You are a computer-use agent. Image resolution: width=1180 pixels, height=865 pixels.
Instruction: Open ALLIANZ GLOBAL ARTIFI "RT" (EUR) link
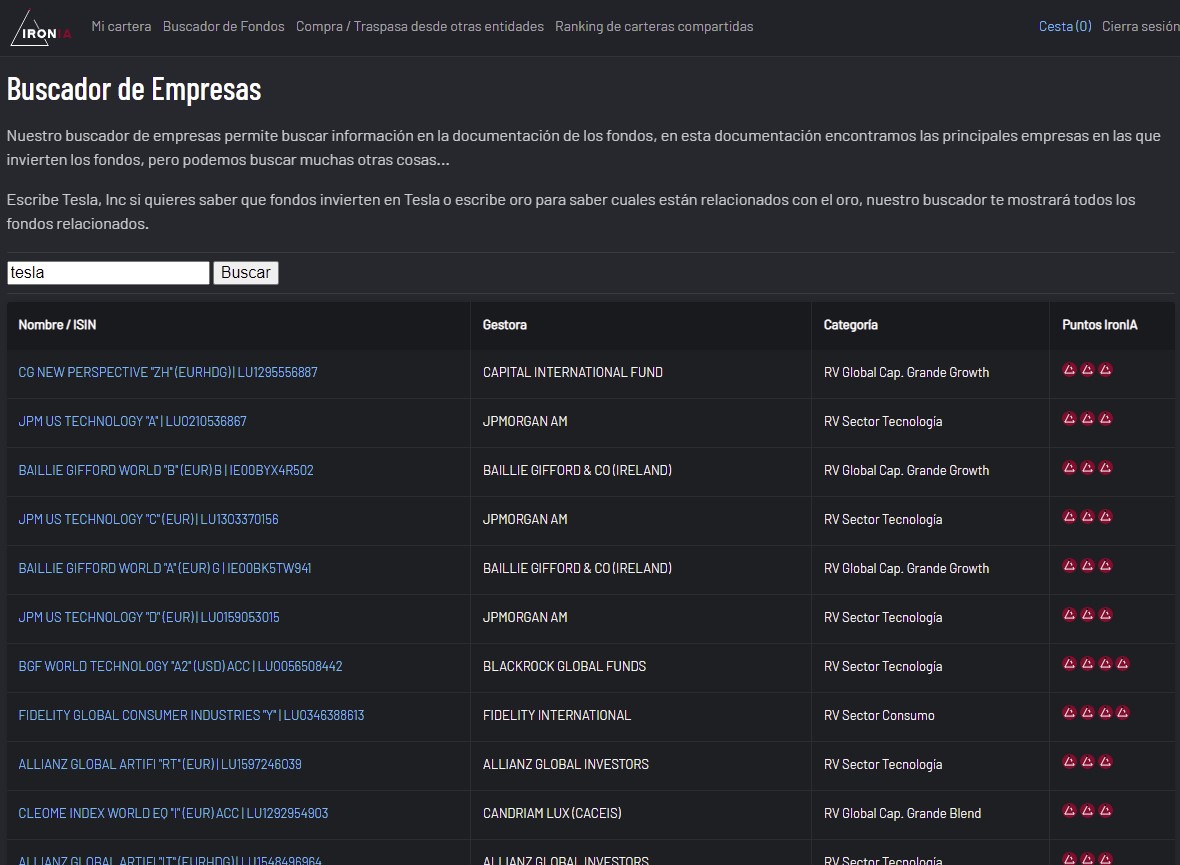[x=160, y=763]
